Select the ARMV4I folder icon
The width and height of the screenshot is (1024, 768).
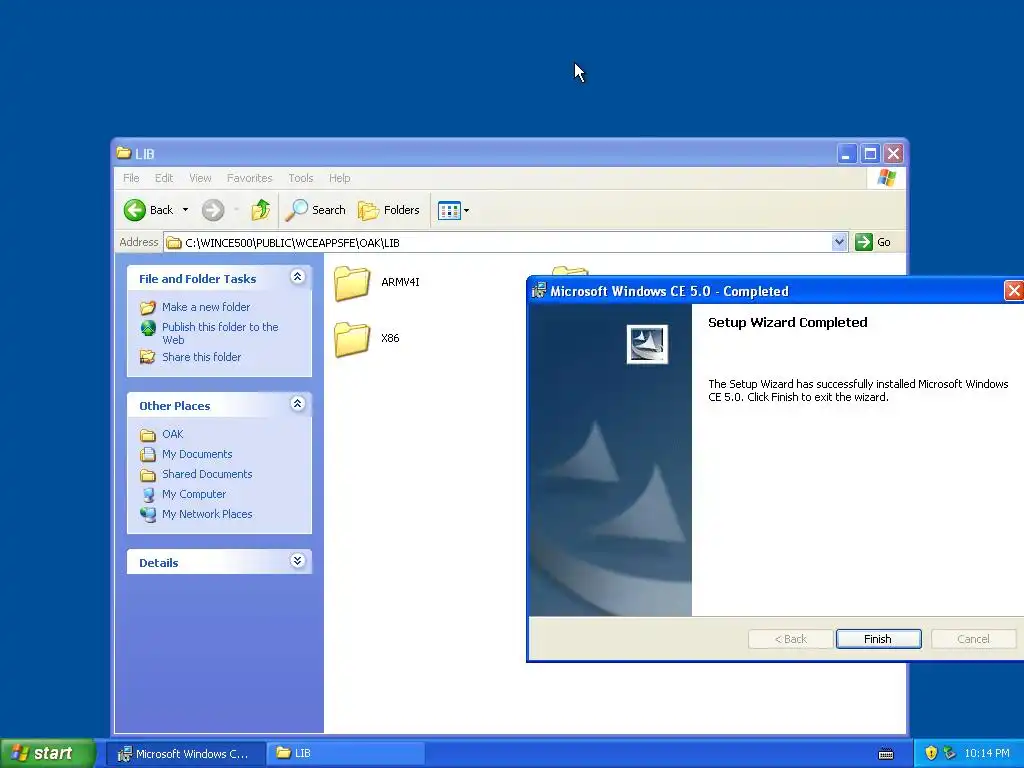click(x=352, y=283)
